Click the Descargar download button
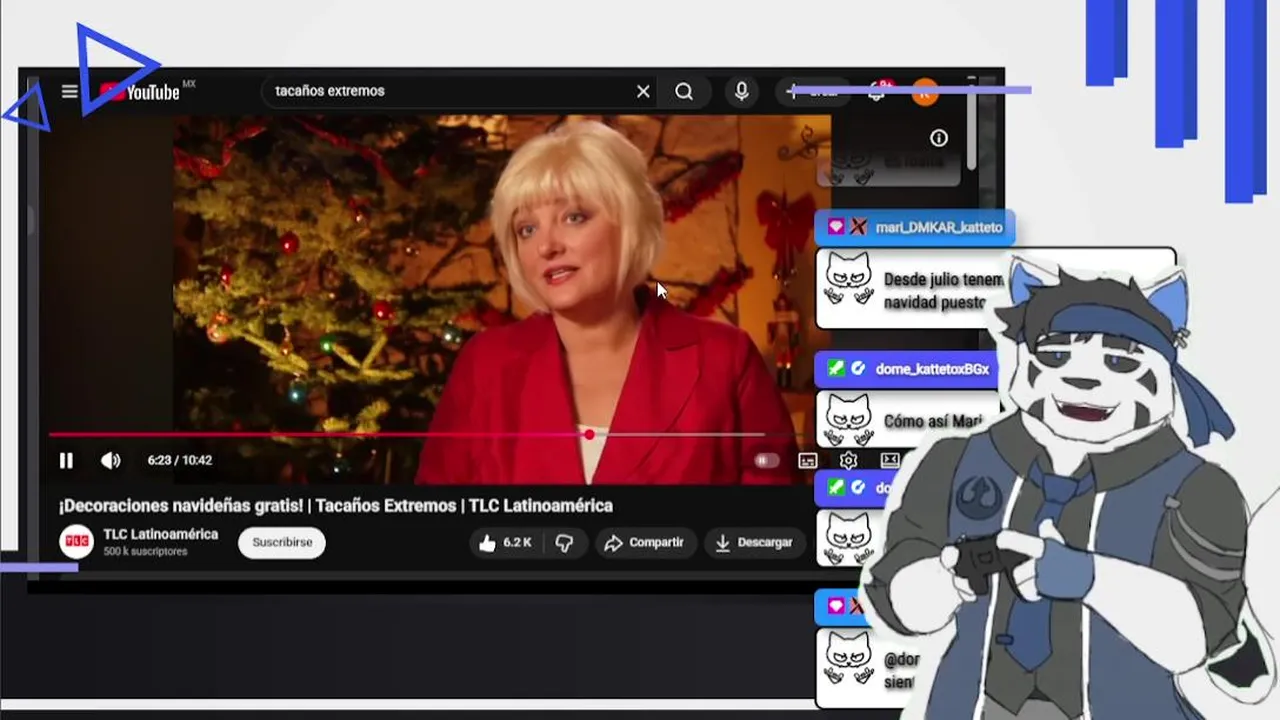The width and height of the screenshot is (1280, 720). point(754,542)
